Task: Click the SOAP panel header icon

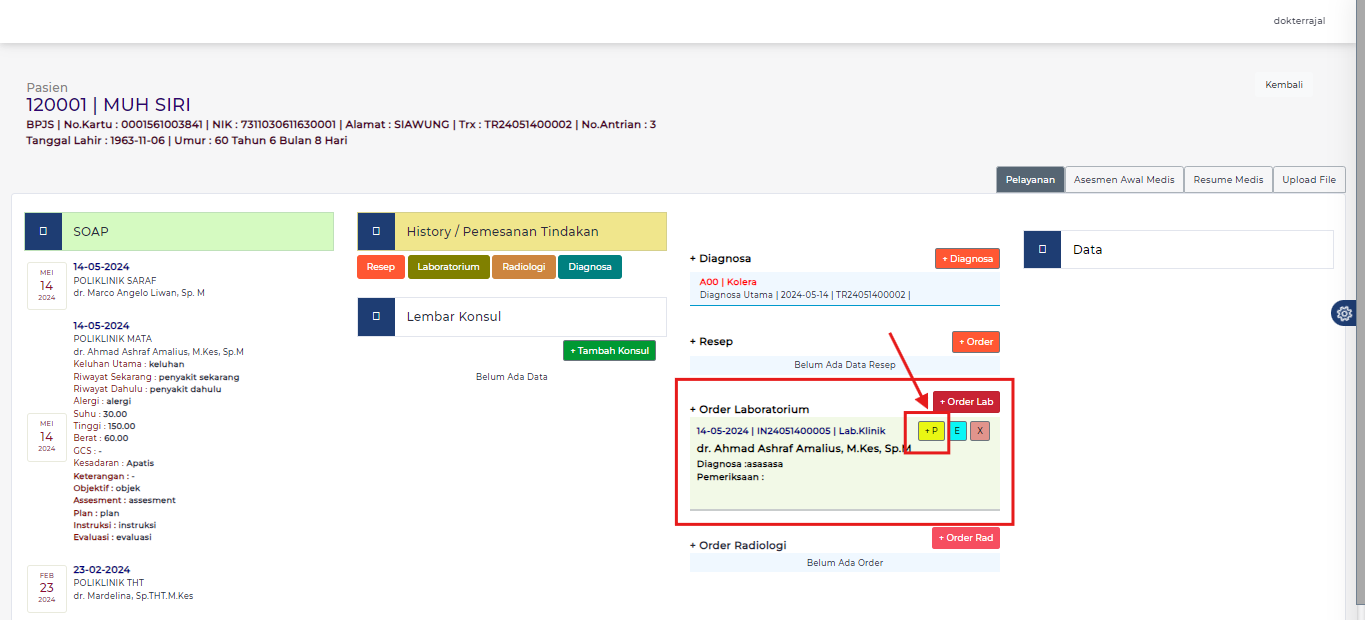Action: (x=43, y=231)
